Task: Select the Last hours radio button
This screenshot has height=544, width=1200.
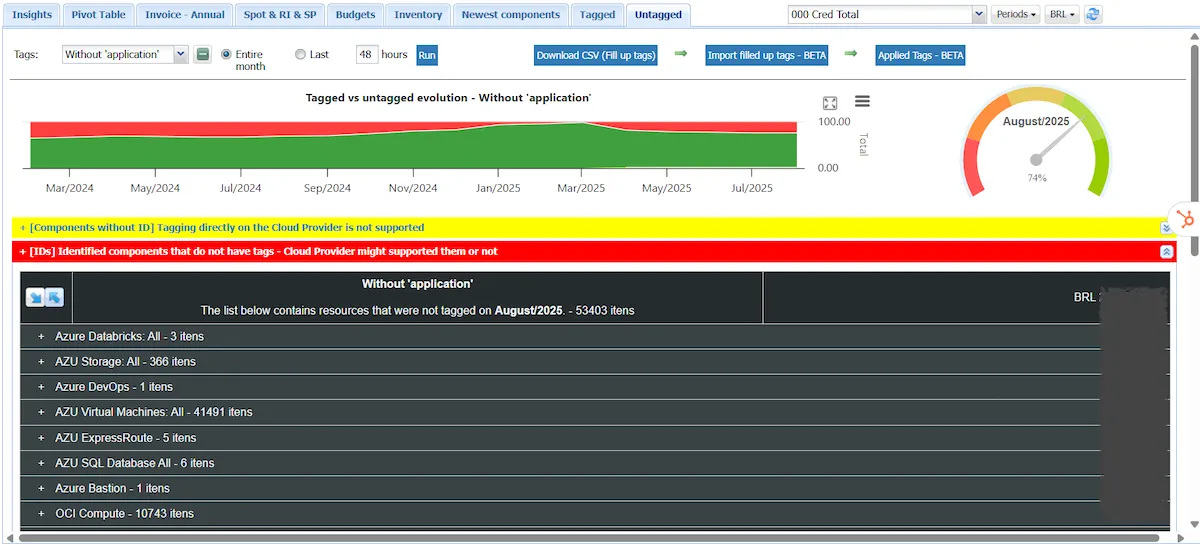Action: (x=300, y=55)
